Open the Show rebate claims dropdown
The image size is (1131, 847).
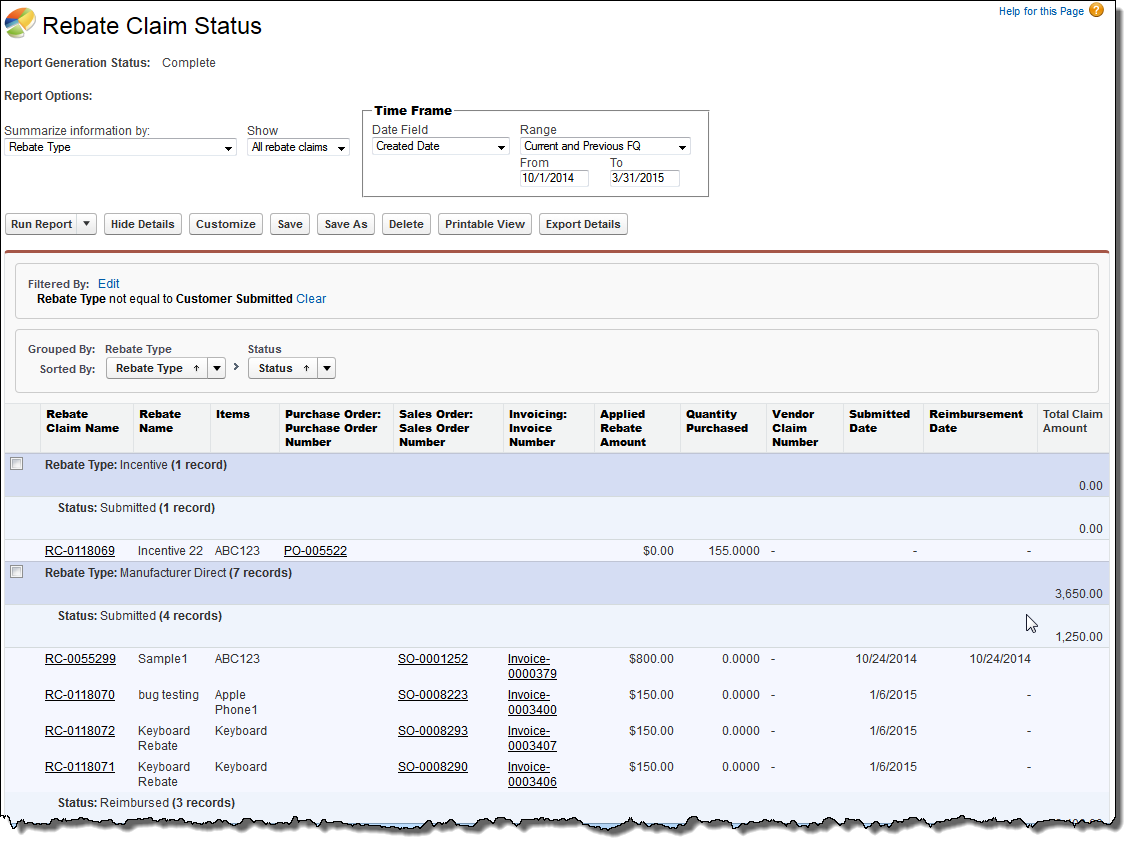(x=298, y=147)
